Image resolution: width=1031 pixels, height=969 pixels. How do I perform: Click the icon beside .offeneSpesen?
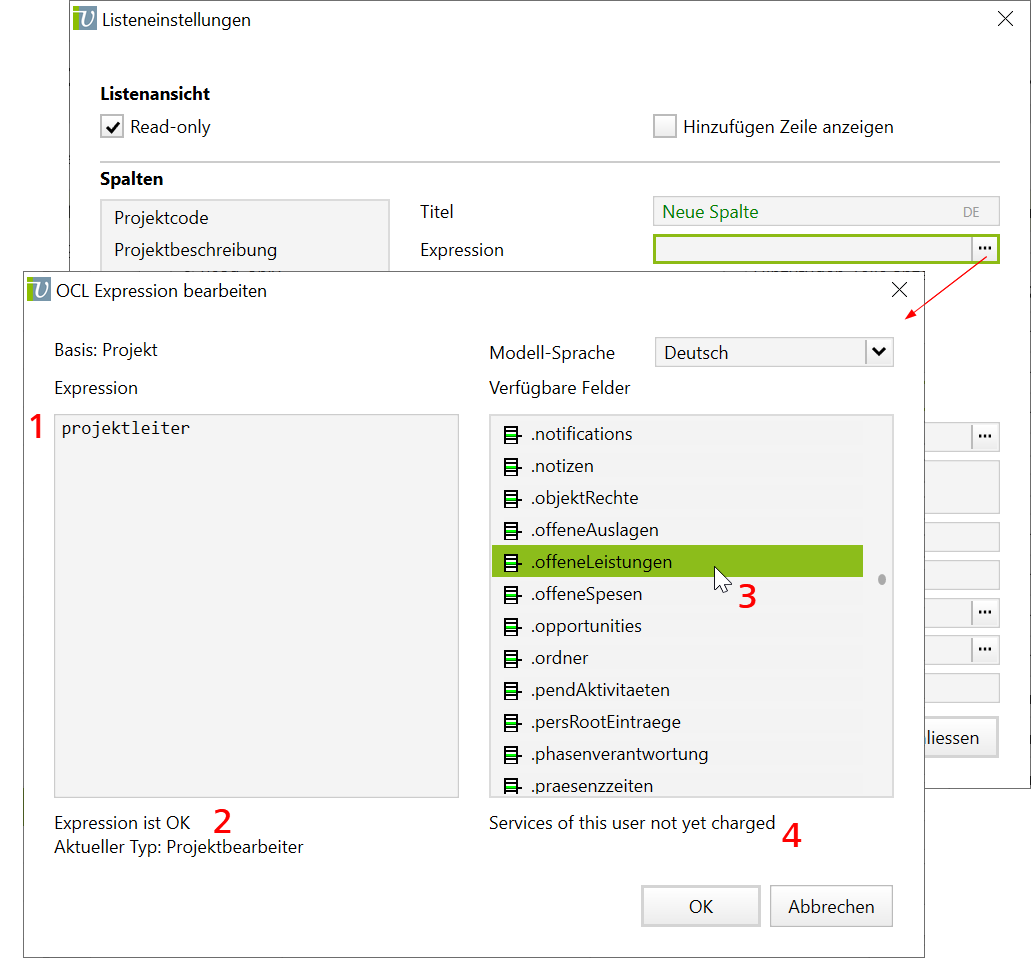click(511, 594)
